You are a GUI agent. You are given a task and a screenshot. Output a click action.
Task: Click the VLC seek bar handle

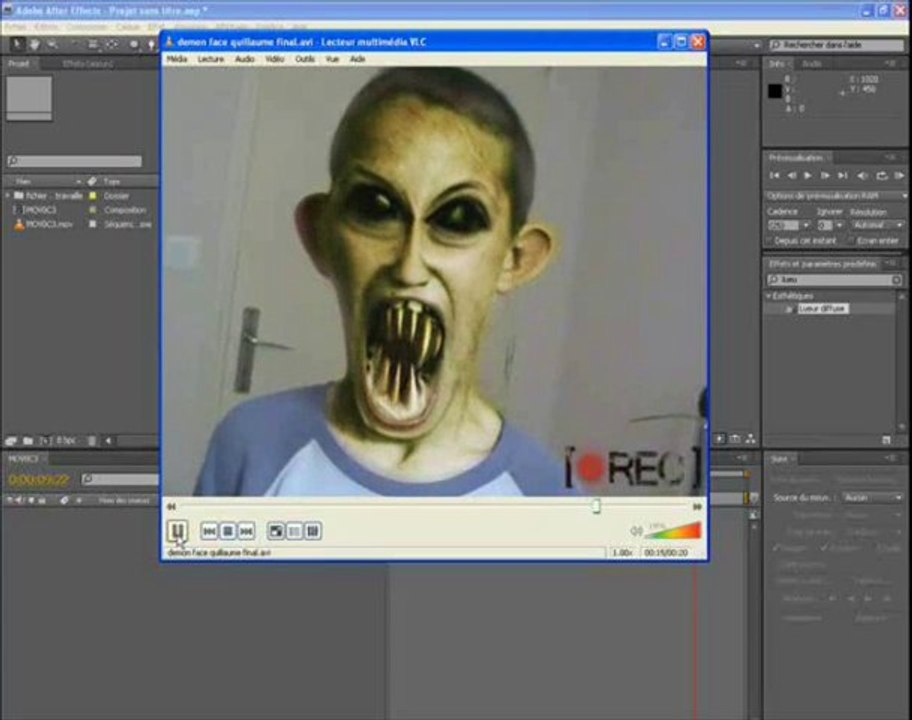pyautogui.click(x=596, y=506)
